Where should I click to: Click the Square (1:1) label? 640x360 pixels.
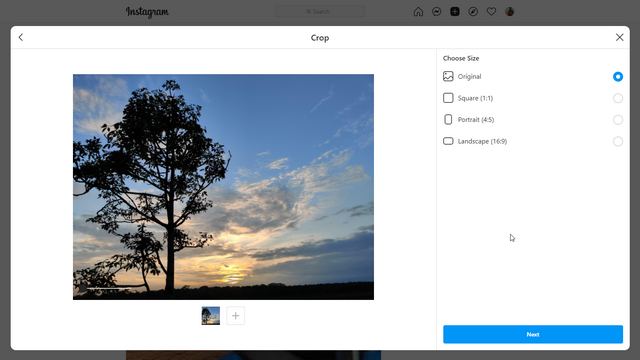click(475, 98)
